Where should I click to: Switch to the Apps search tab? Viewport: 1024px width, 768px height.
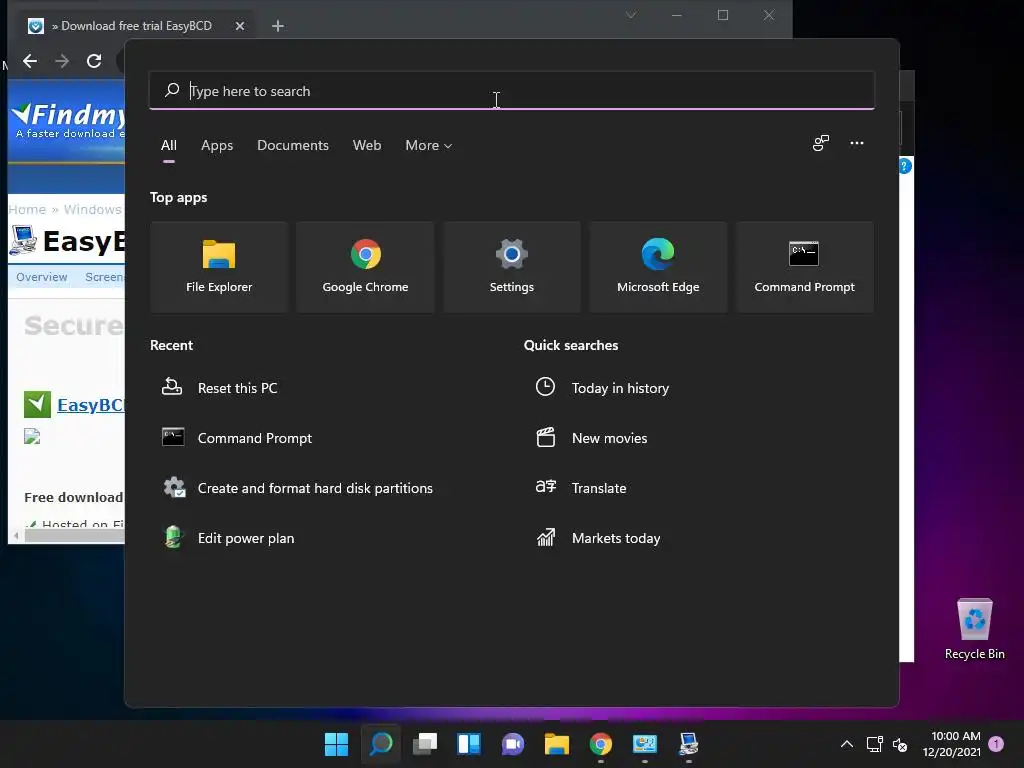[x=217, y=146]
